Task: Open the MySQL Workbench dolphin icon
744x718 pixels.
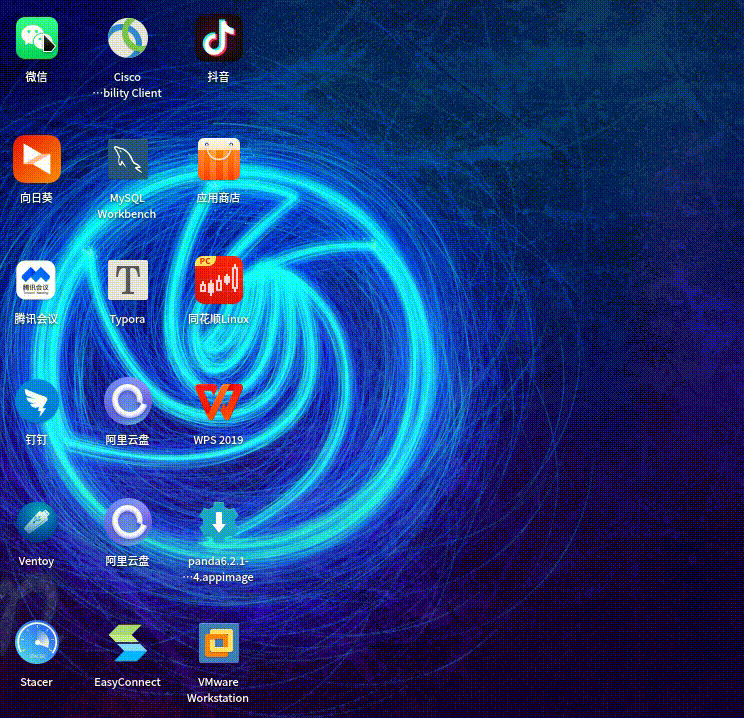Action: (x=128, y=159)
